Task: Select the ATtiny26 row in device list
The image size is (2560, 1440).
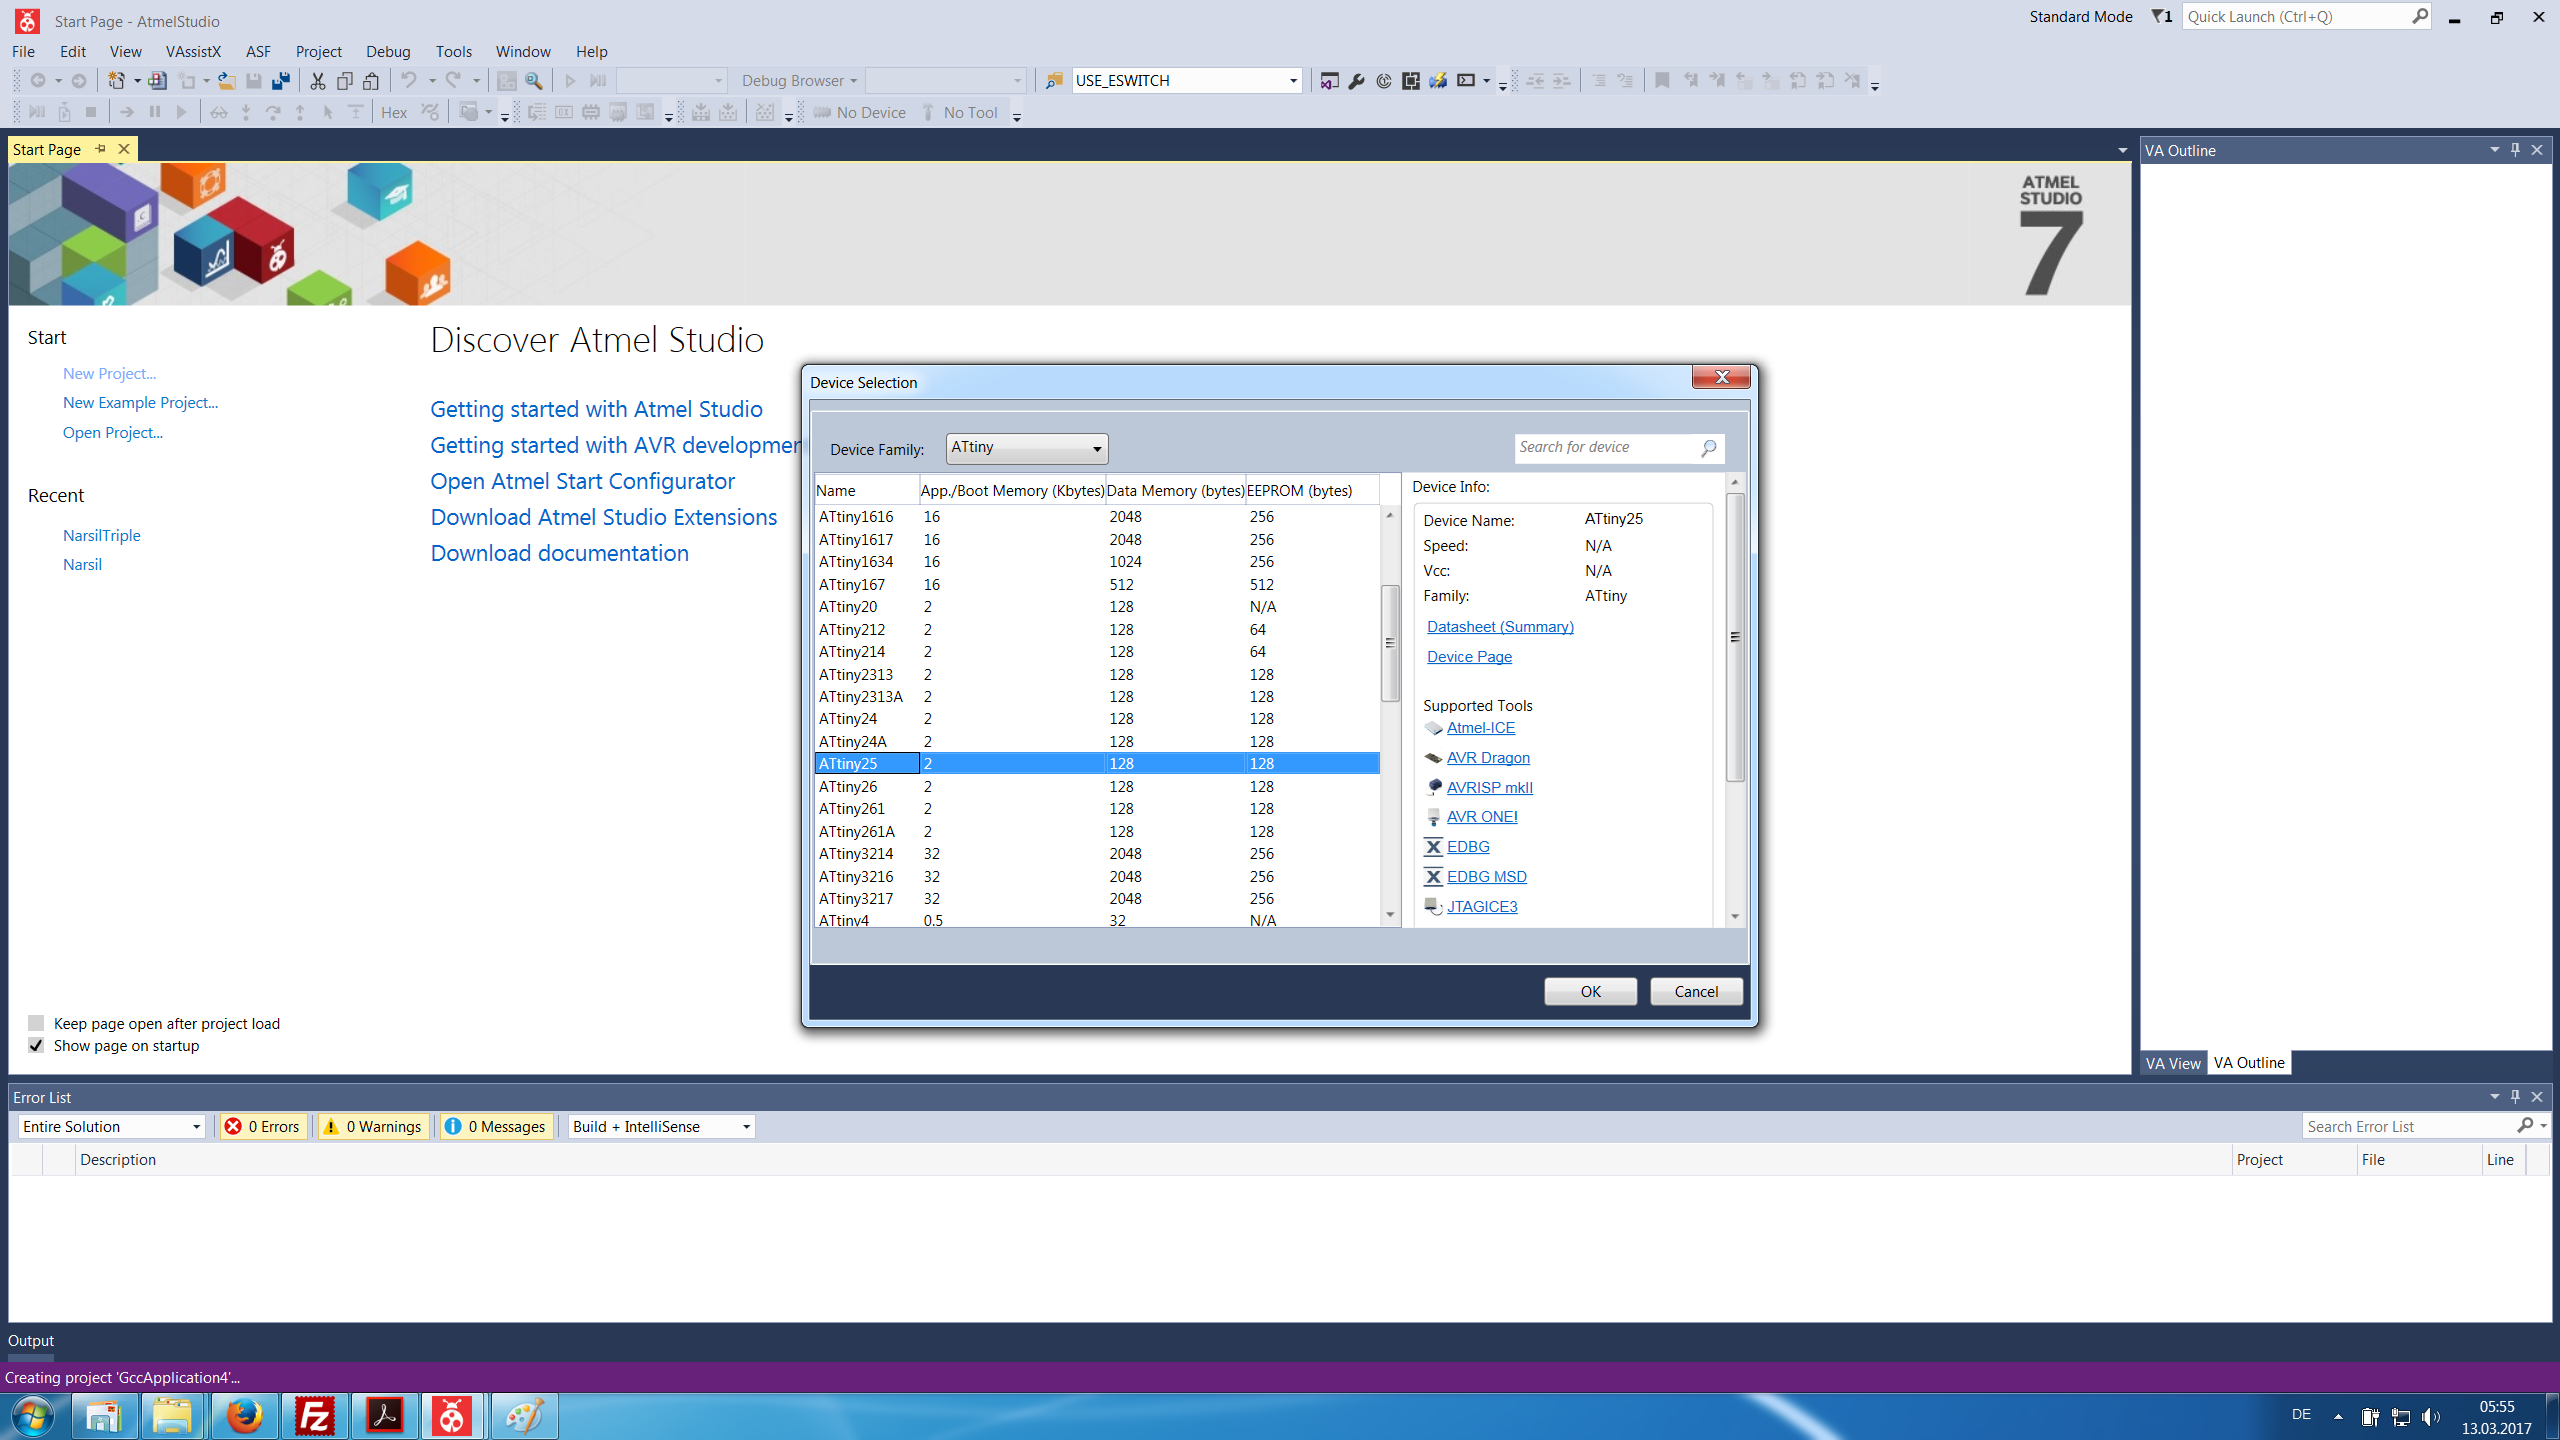Action: coord(1097,786)
